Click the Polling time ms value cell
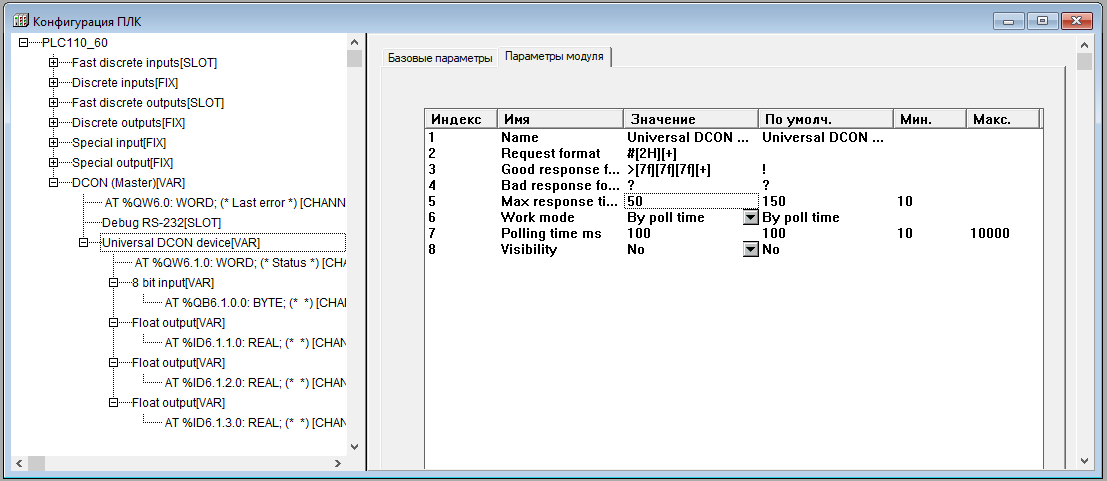The height and width of the screenshot is (481, 1107). coord(689,234)
